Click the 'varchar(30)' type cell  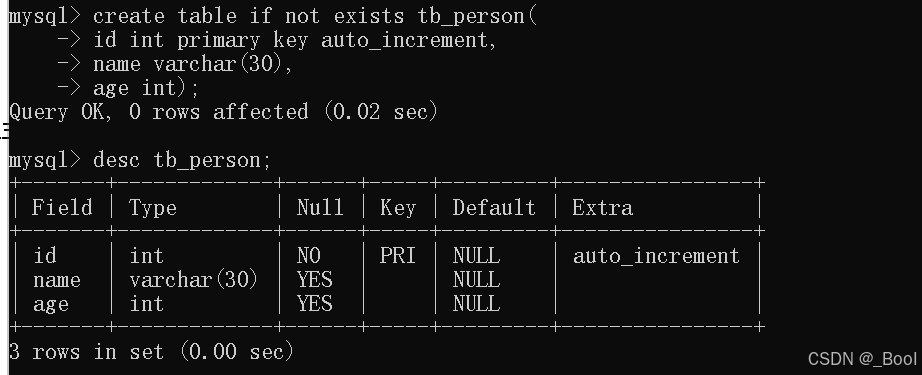coord(193,280)
